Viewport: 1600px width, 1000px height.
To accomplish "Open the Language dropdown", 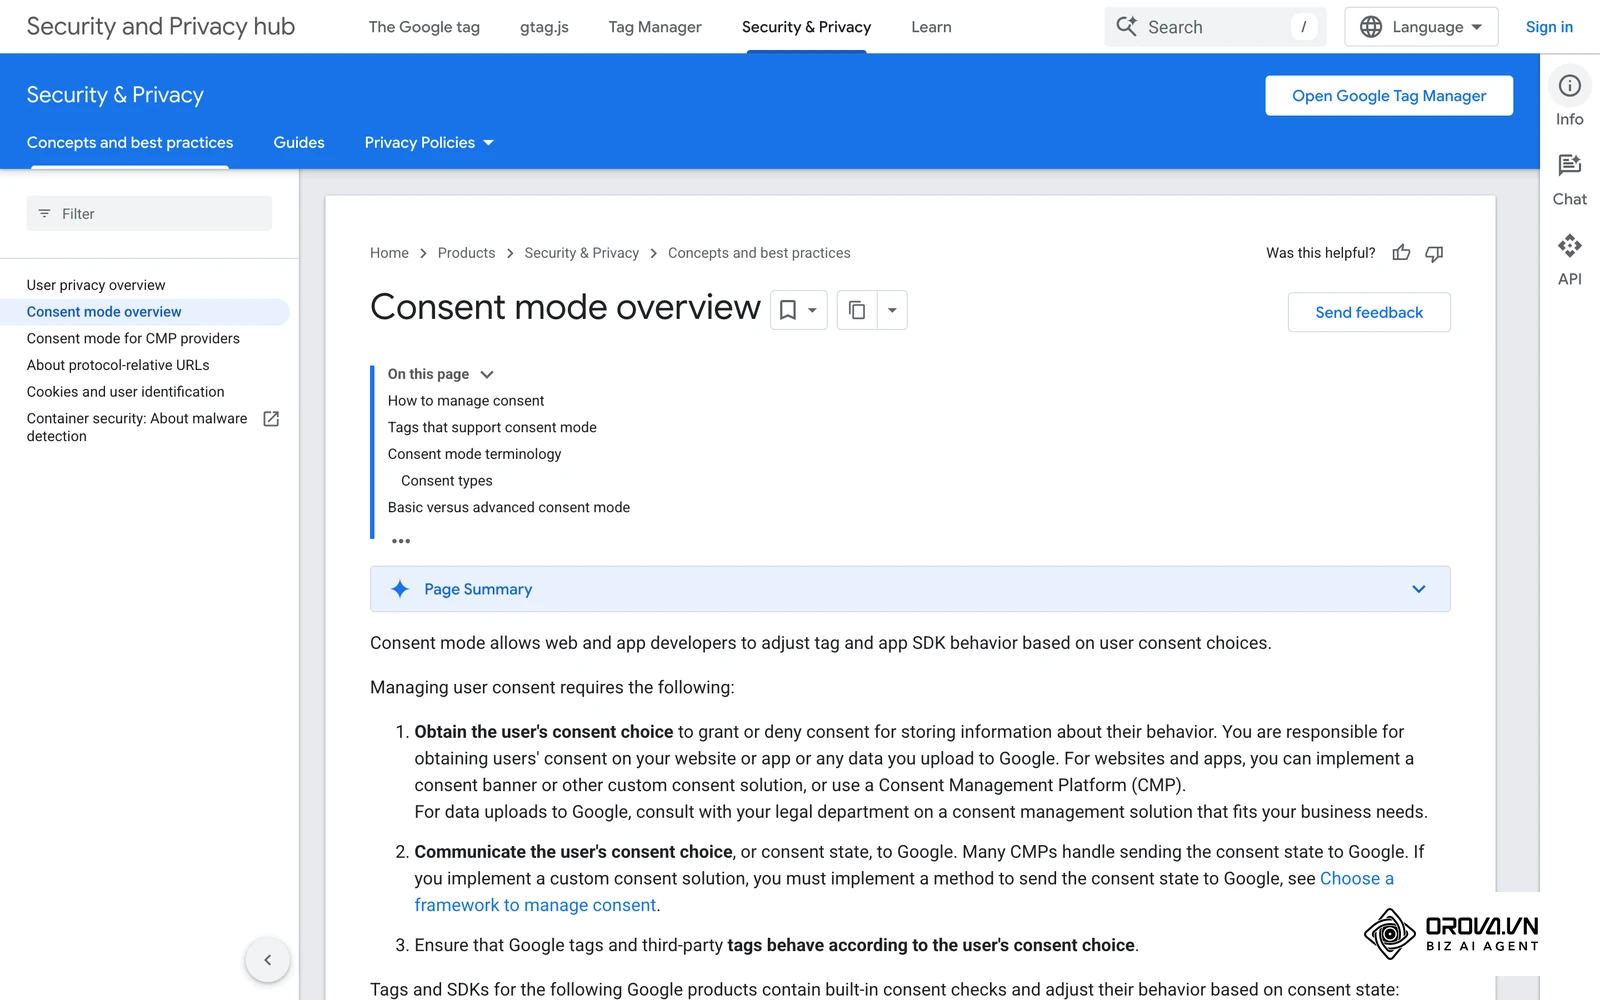I will pos(1421,27).
